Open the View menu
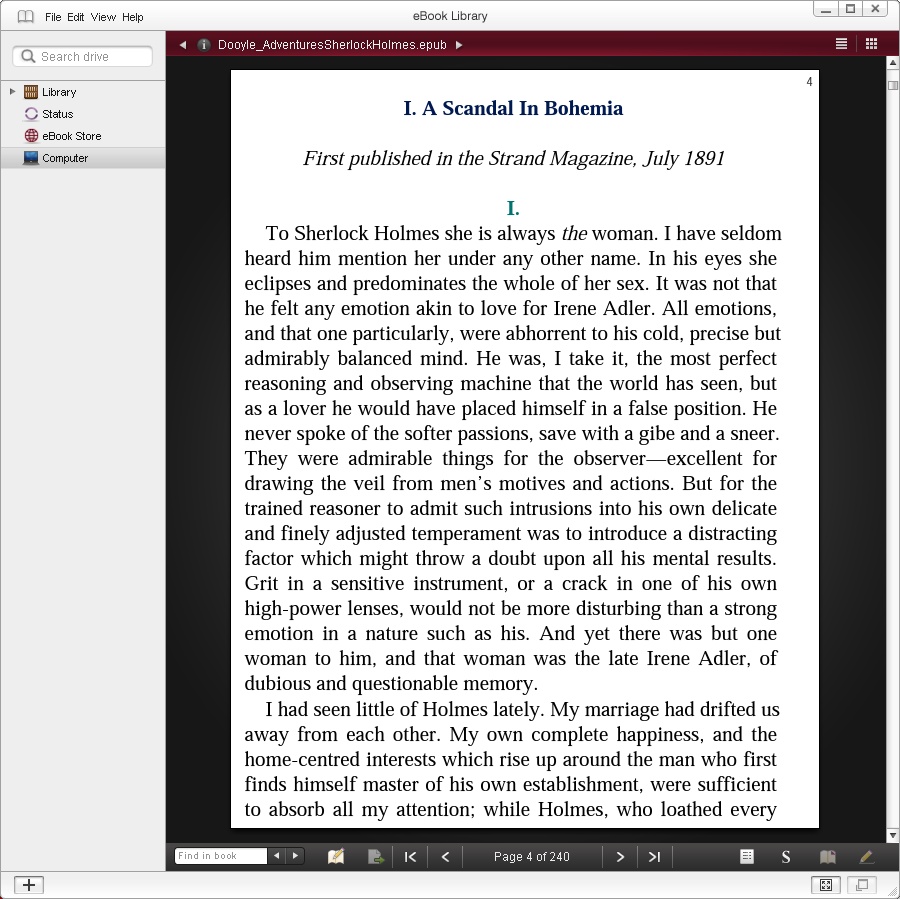 click(103, 17)
